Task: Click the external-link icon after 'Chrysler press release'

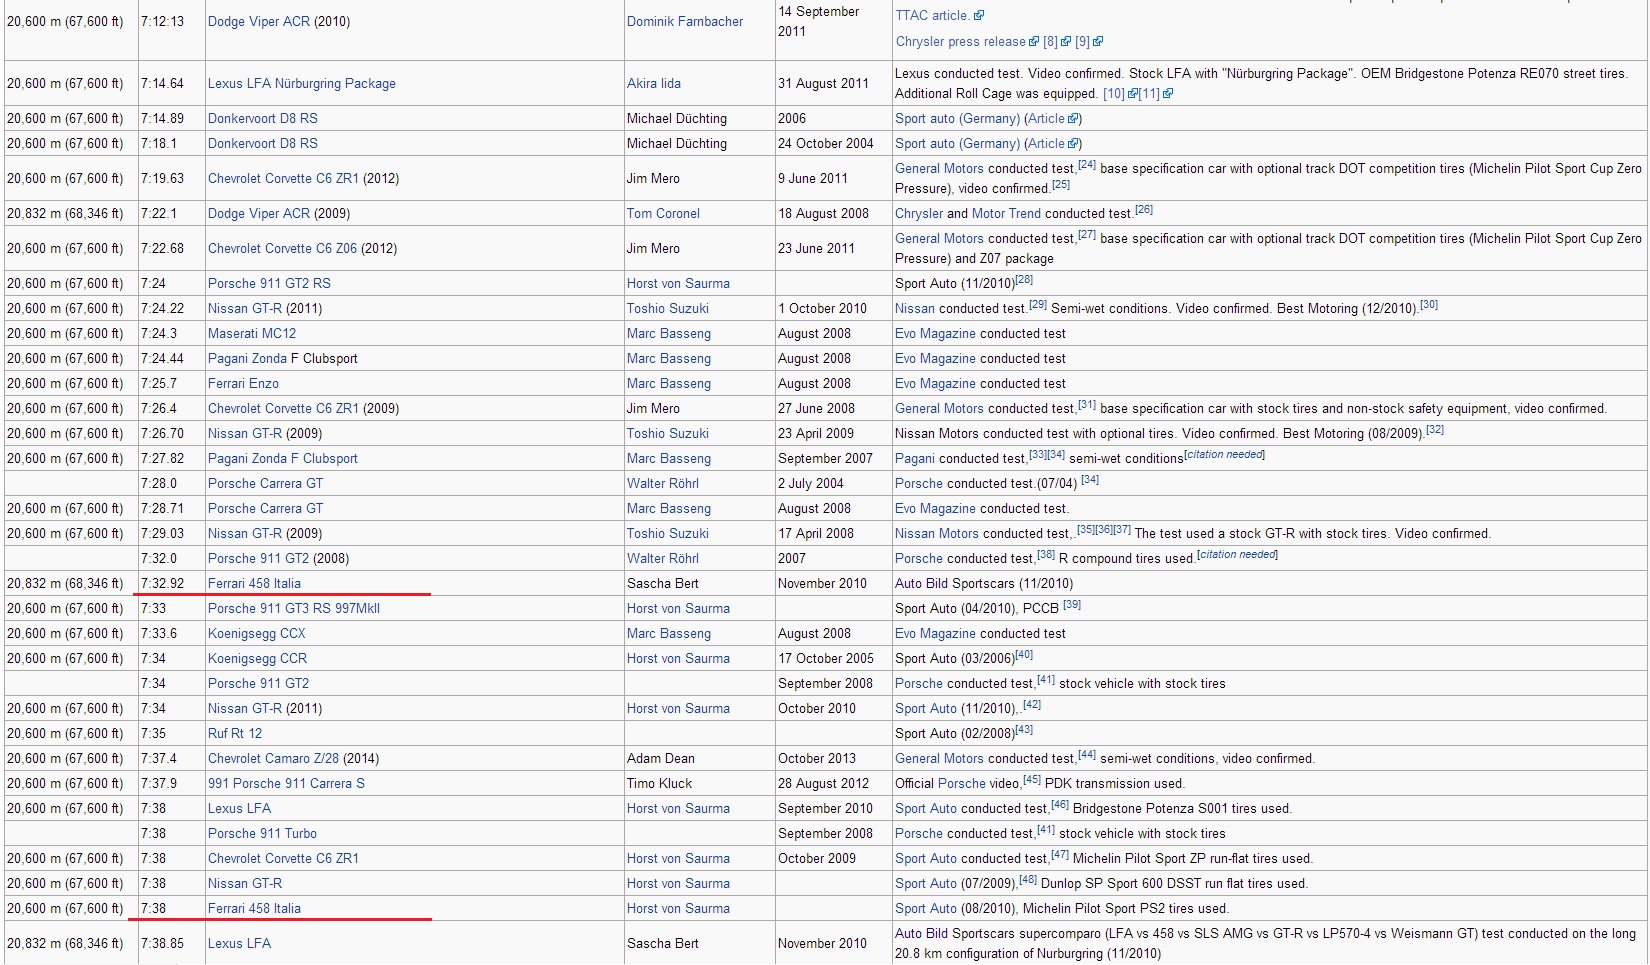Action: (1034, 42)
